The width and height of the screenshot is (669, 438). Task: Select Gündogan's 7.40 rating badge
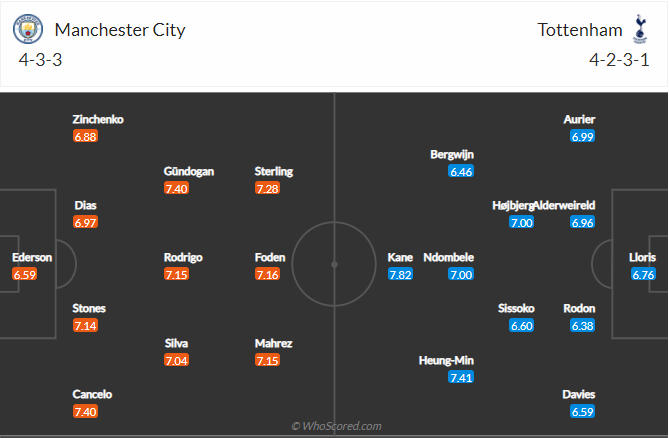click(x=176, y=188)
